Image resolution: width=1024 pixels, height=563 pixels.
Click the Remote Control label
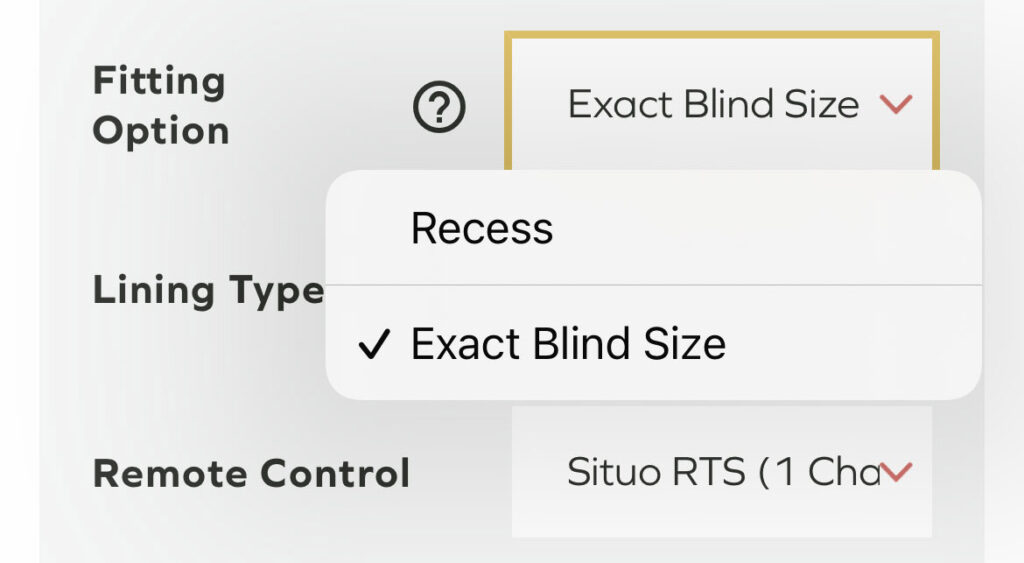point(251,472)
